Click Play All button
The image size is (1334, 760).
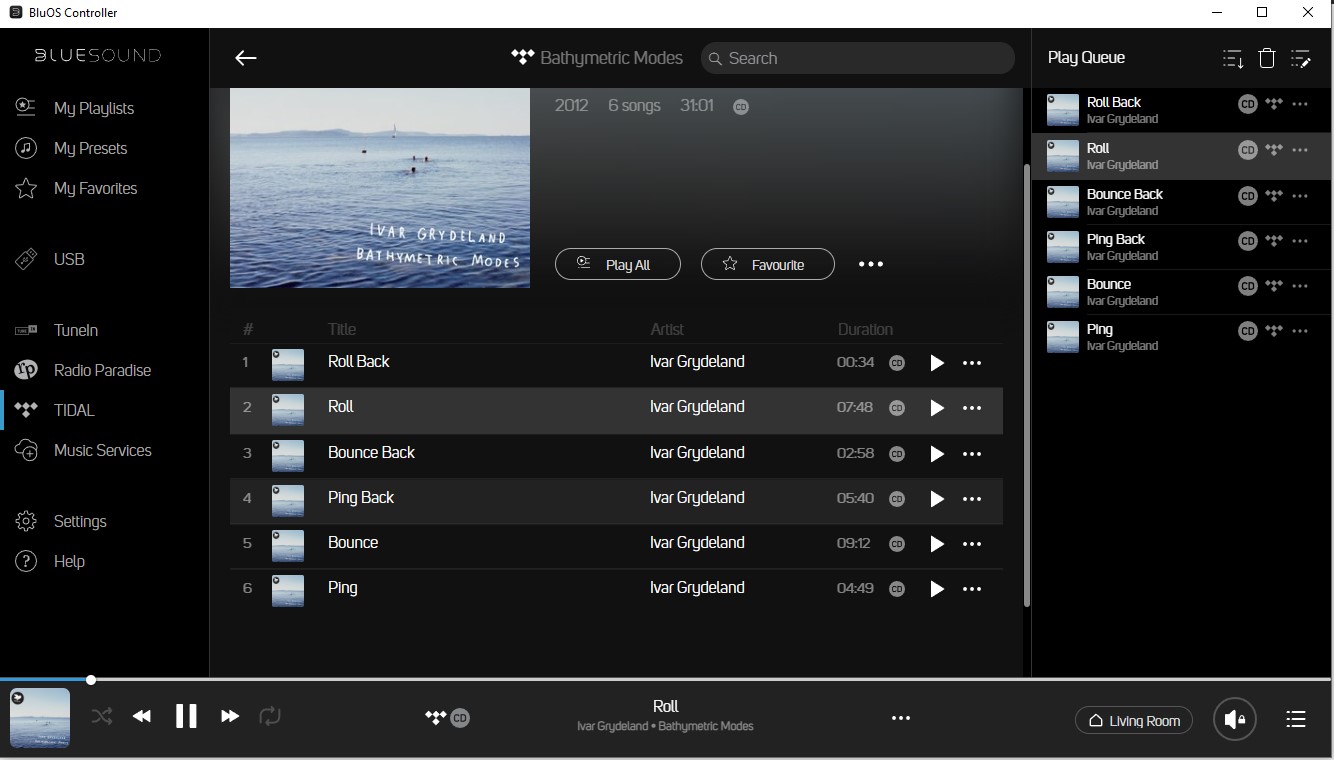(x=618, y=264)
